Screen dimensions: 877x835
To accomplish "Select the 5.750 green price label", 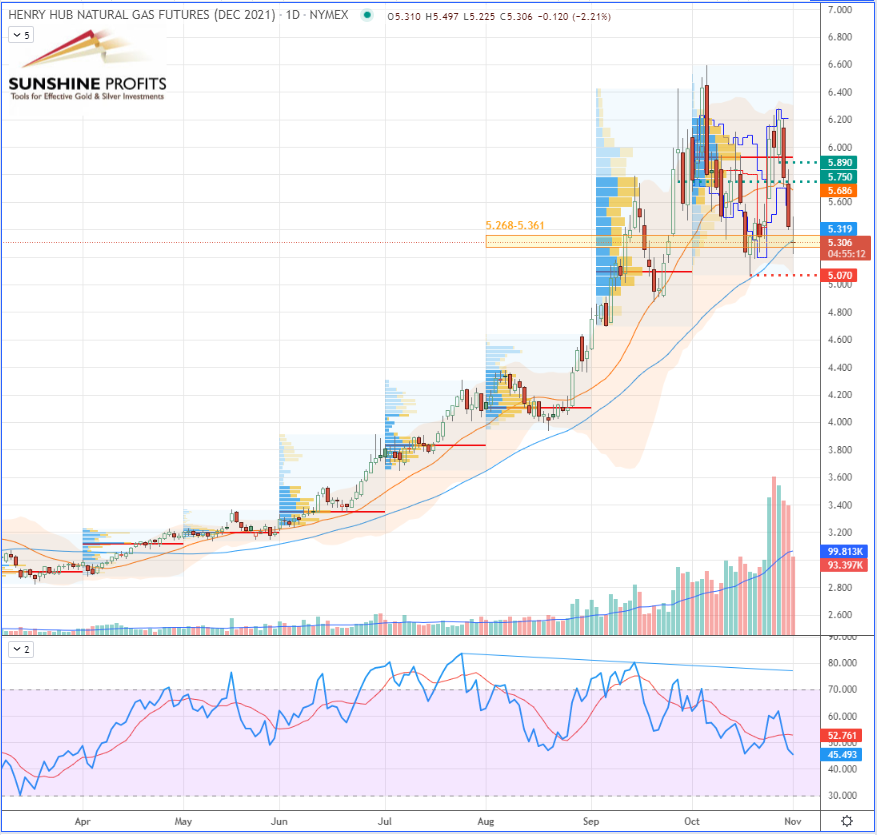I will pos(839,177).
